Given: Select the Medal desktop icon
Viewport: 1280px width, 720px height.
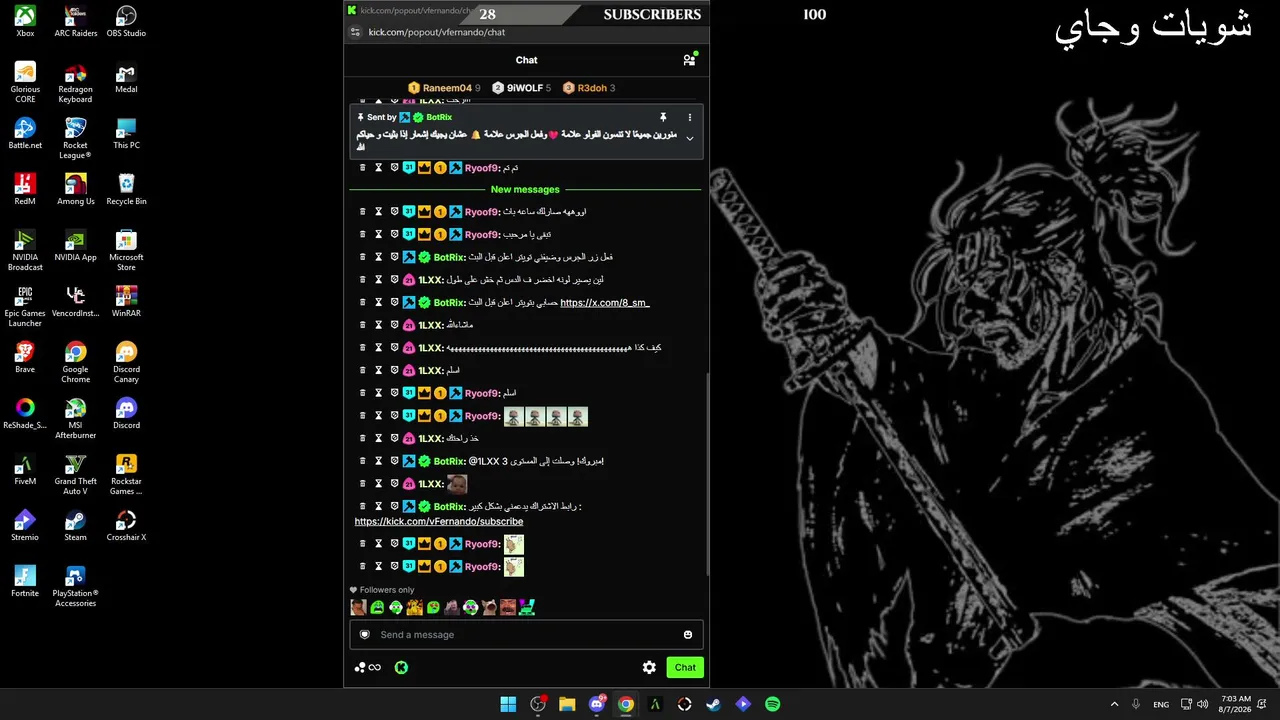Looking at the screenshot, I should [x=126, y=77].
